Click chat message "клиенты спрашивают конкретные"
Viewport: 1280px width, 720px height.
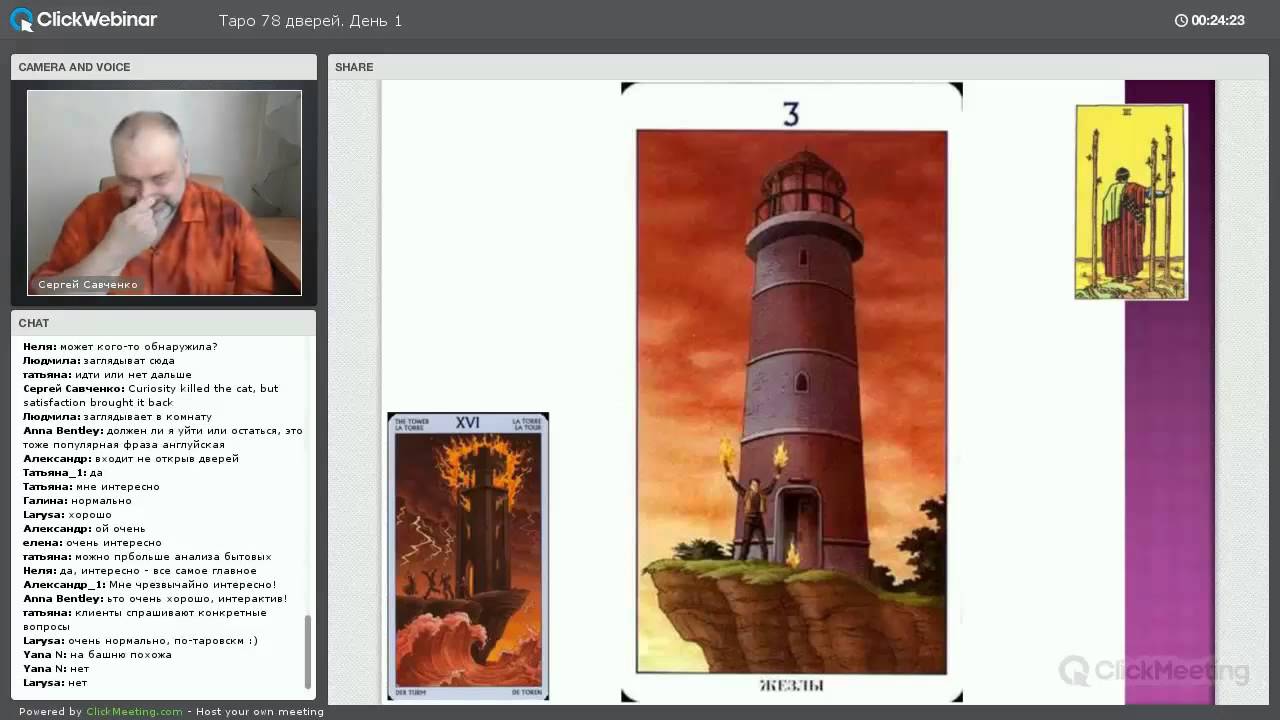[171, 613]
